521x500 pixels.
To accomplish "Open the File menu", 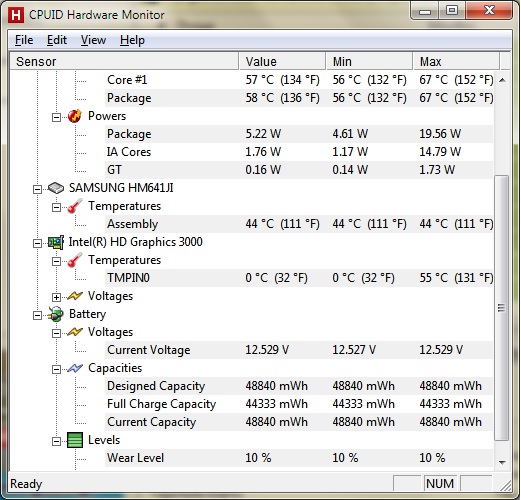I will point(24,40).
